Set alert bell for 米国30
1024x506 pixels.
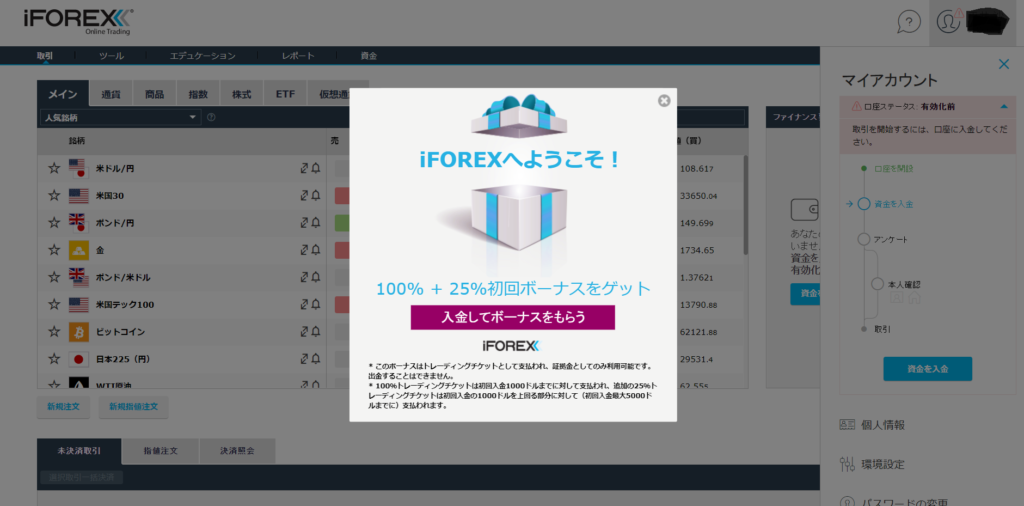click(x=315, y=195)
